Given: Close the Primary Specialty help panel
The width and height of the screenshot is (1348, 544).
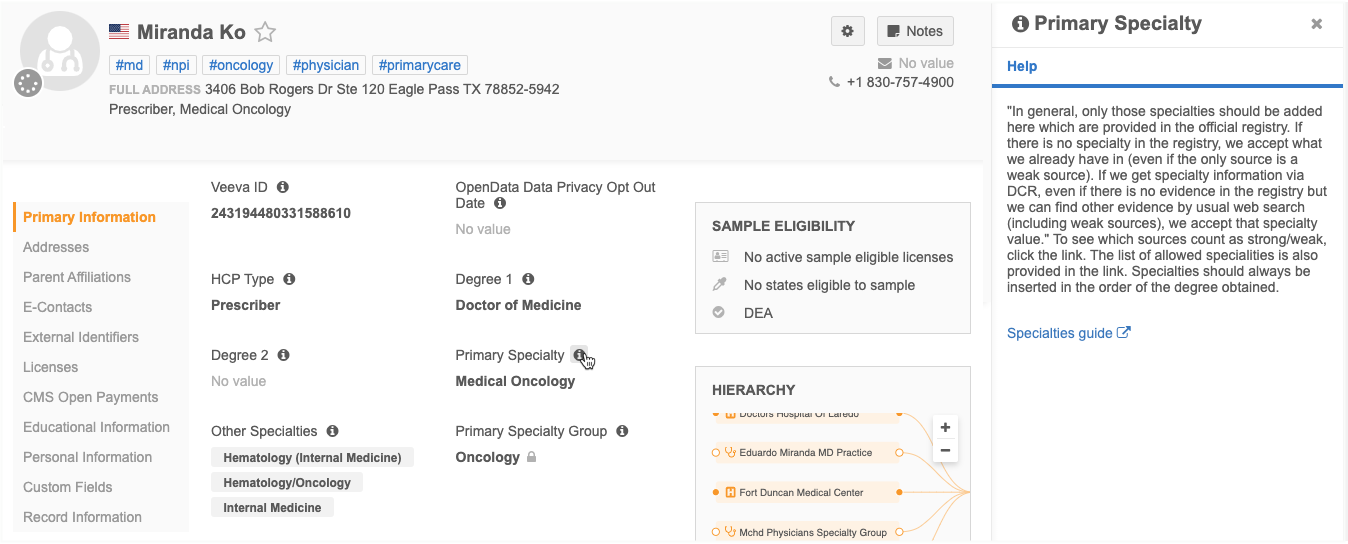Looking at the screenshot, I should click(1317, 24).
